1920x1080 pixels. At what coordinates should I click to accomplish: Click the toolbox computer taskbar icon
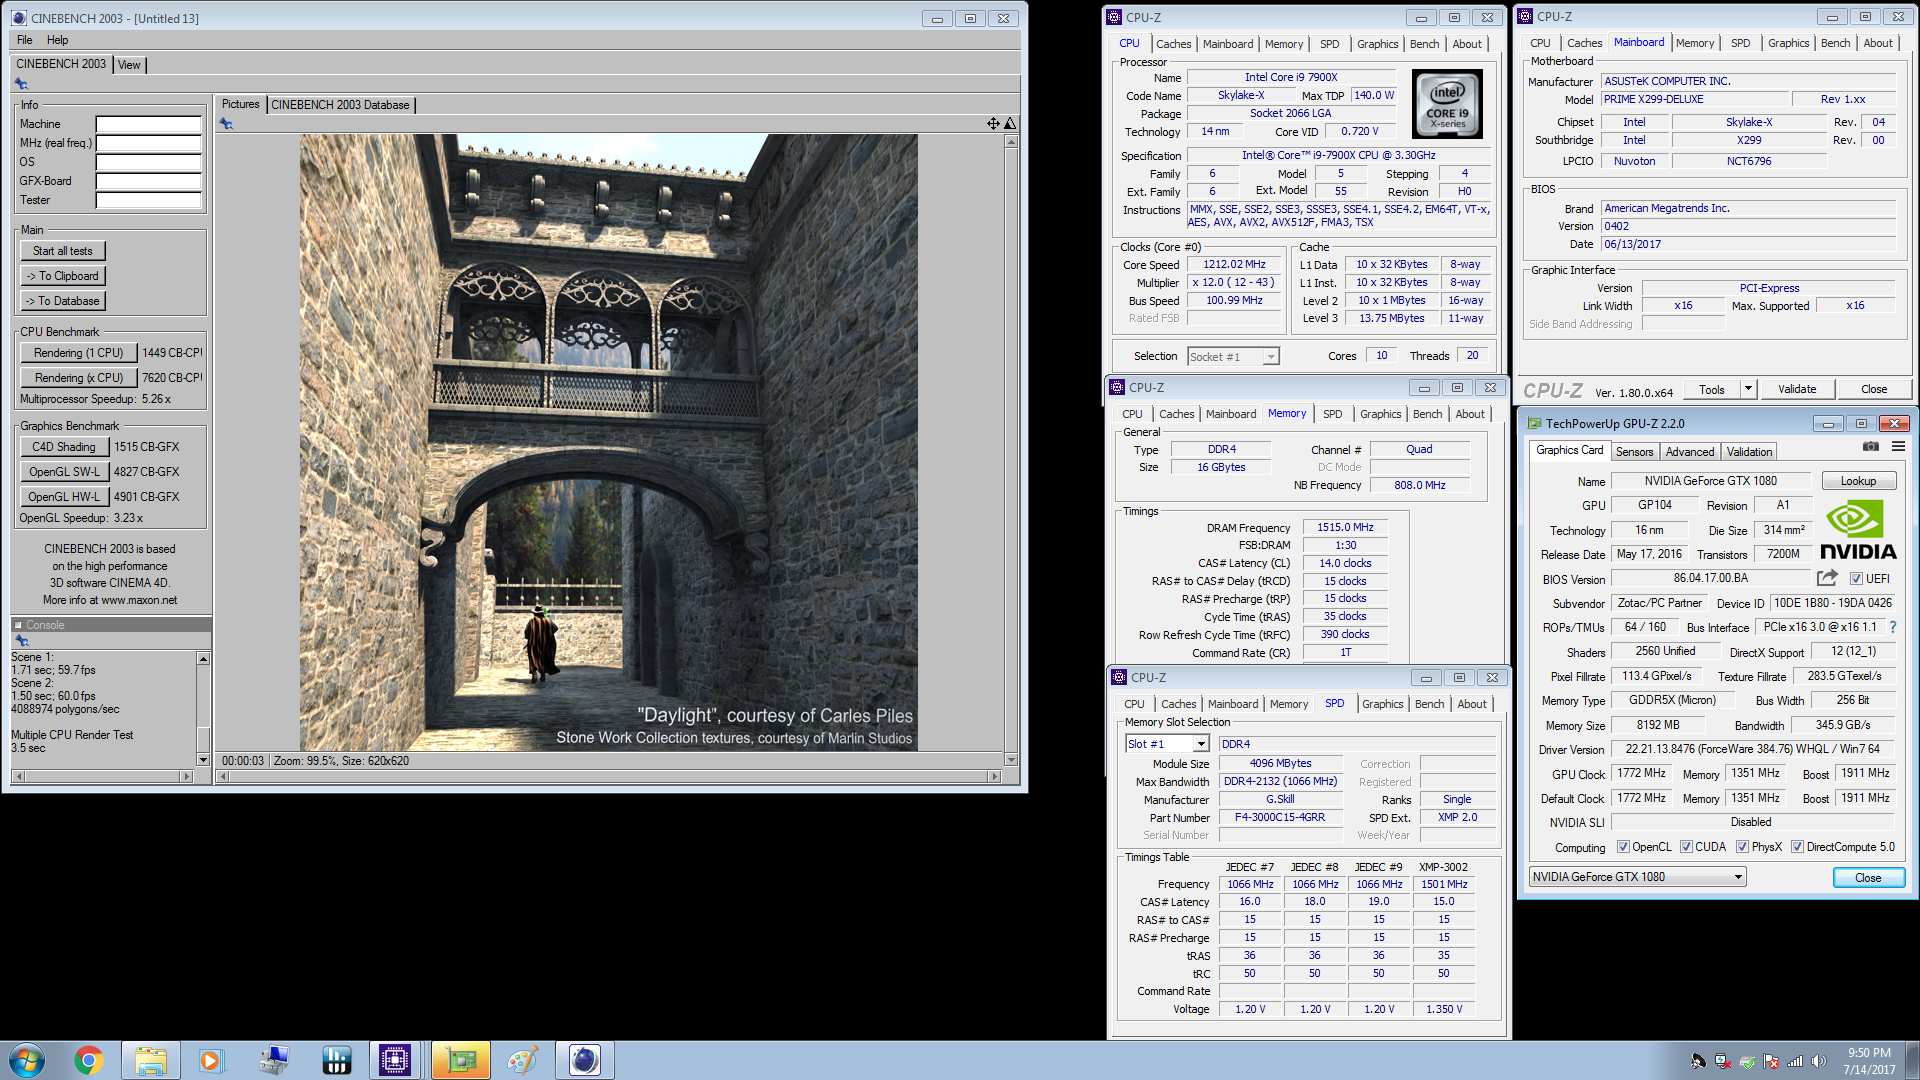click(x=274, y=1060)
